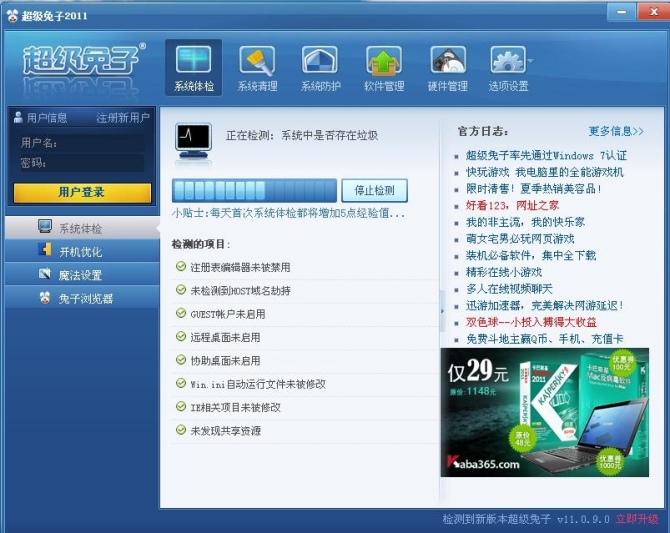The width and height of the screenshot is (670, 533).
Task: Click the 用户登录 yellow button
Action: 82,192
